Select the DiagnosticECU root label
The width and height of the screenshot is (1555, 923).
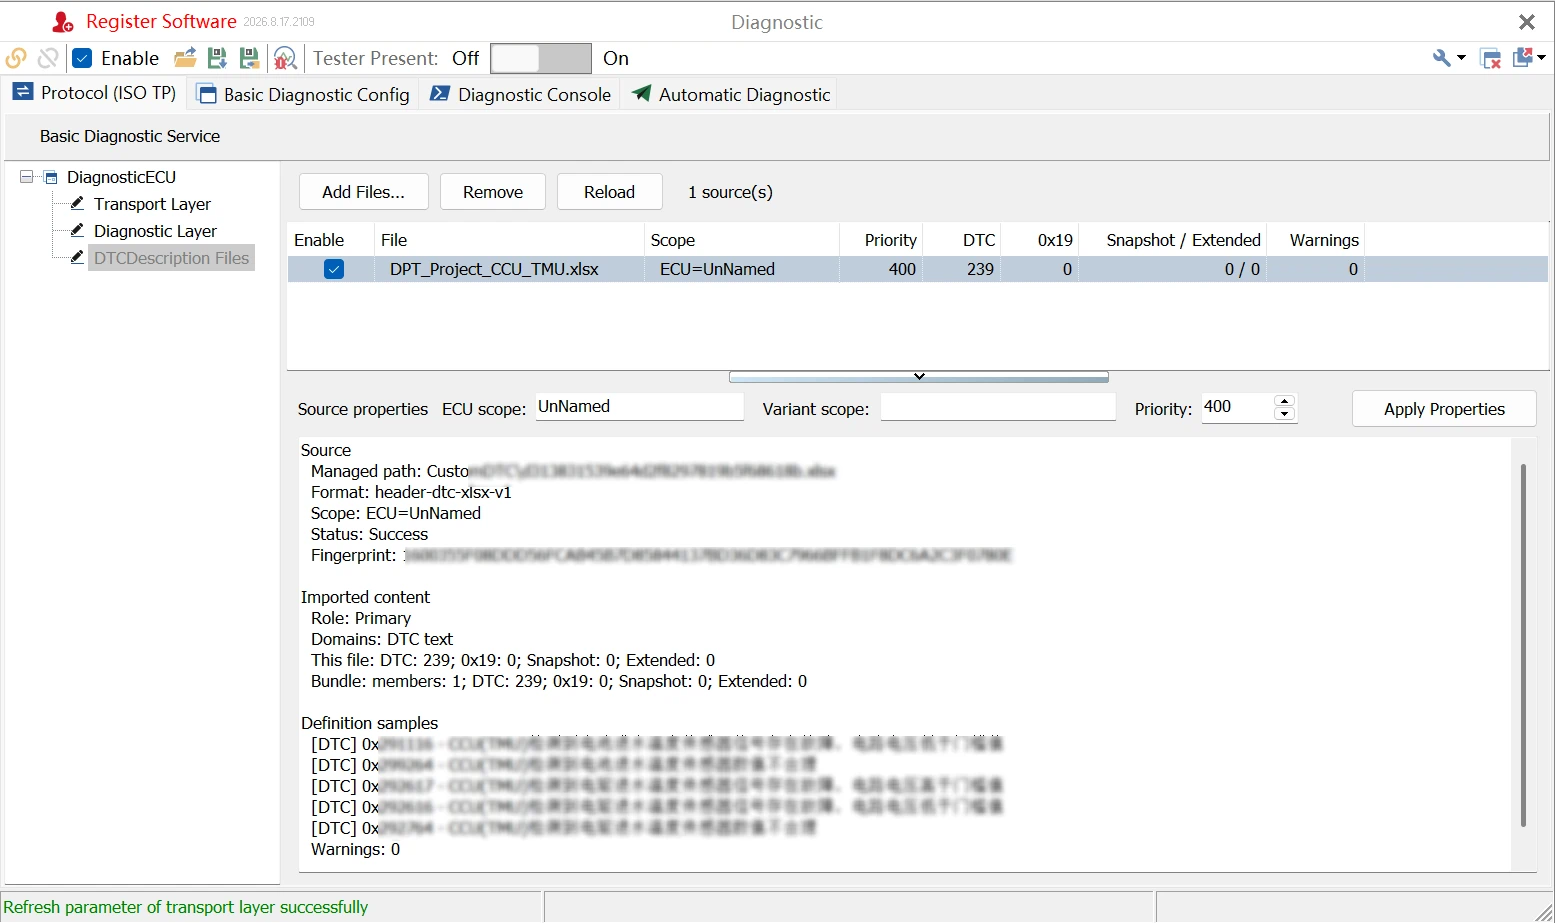coord(121,177)
